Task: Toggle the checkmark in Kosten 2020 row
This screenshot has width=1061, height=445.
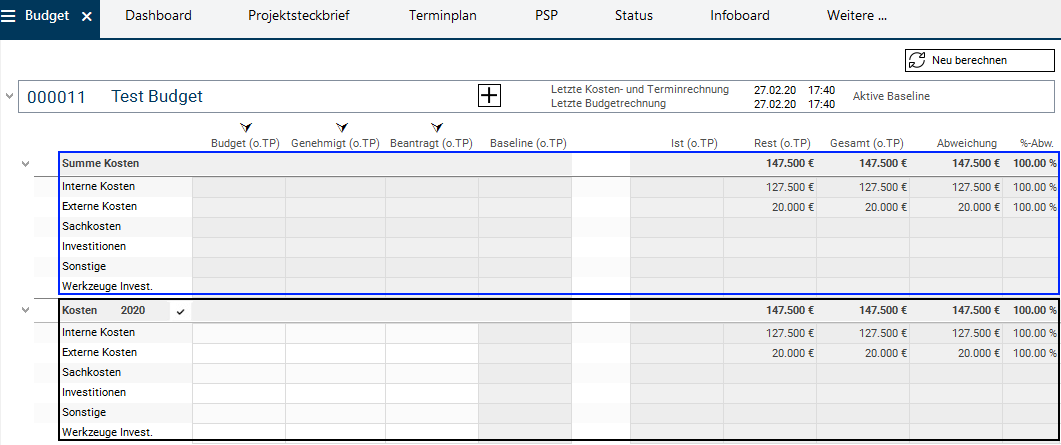Action: 180,311
